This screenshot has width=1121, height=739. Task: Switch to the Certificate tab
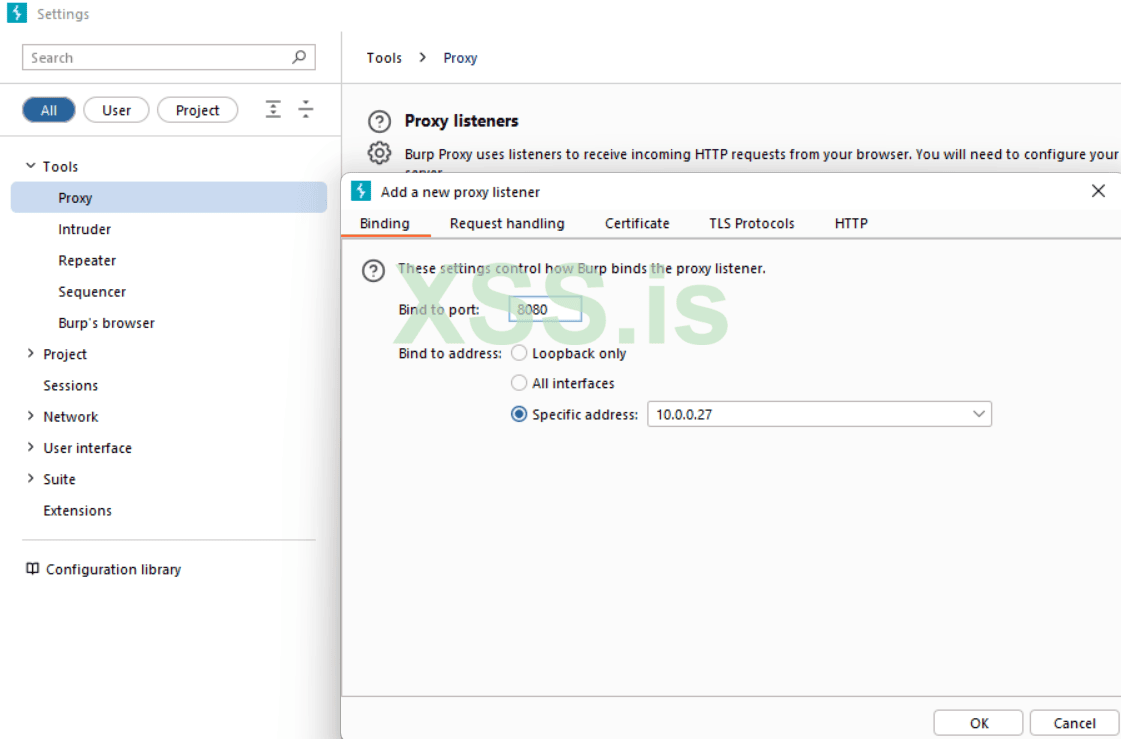coord(637,223)
